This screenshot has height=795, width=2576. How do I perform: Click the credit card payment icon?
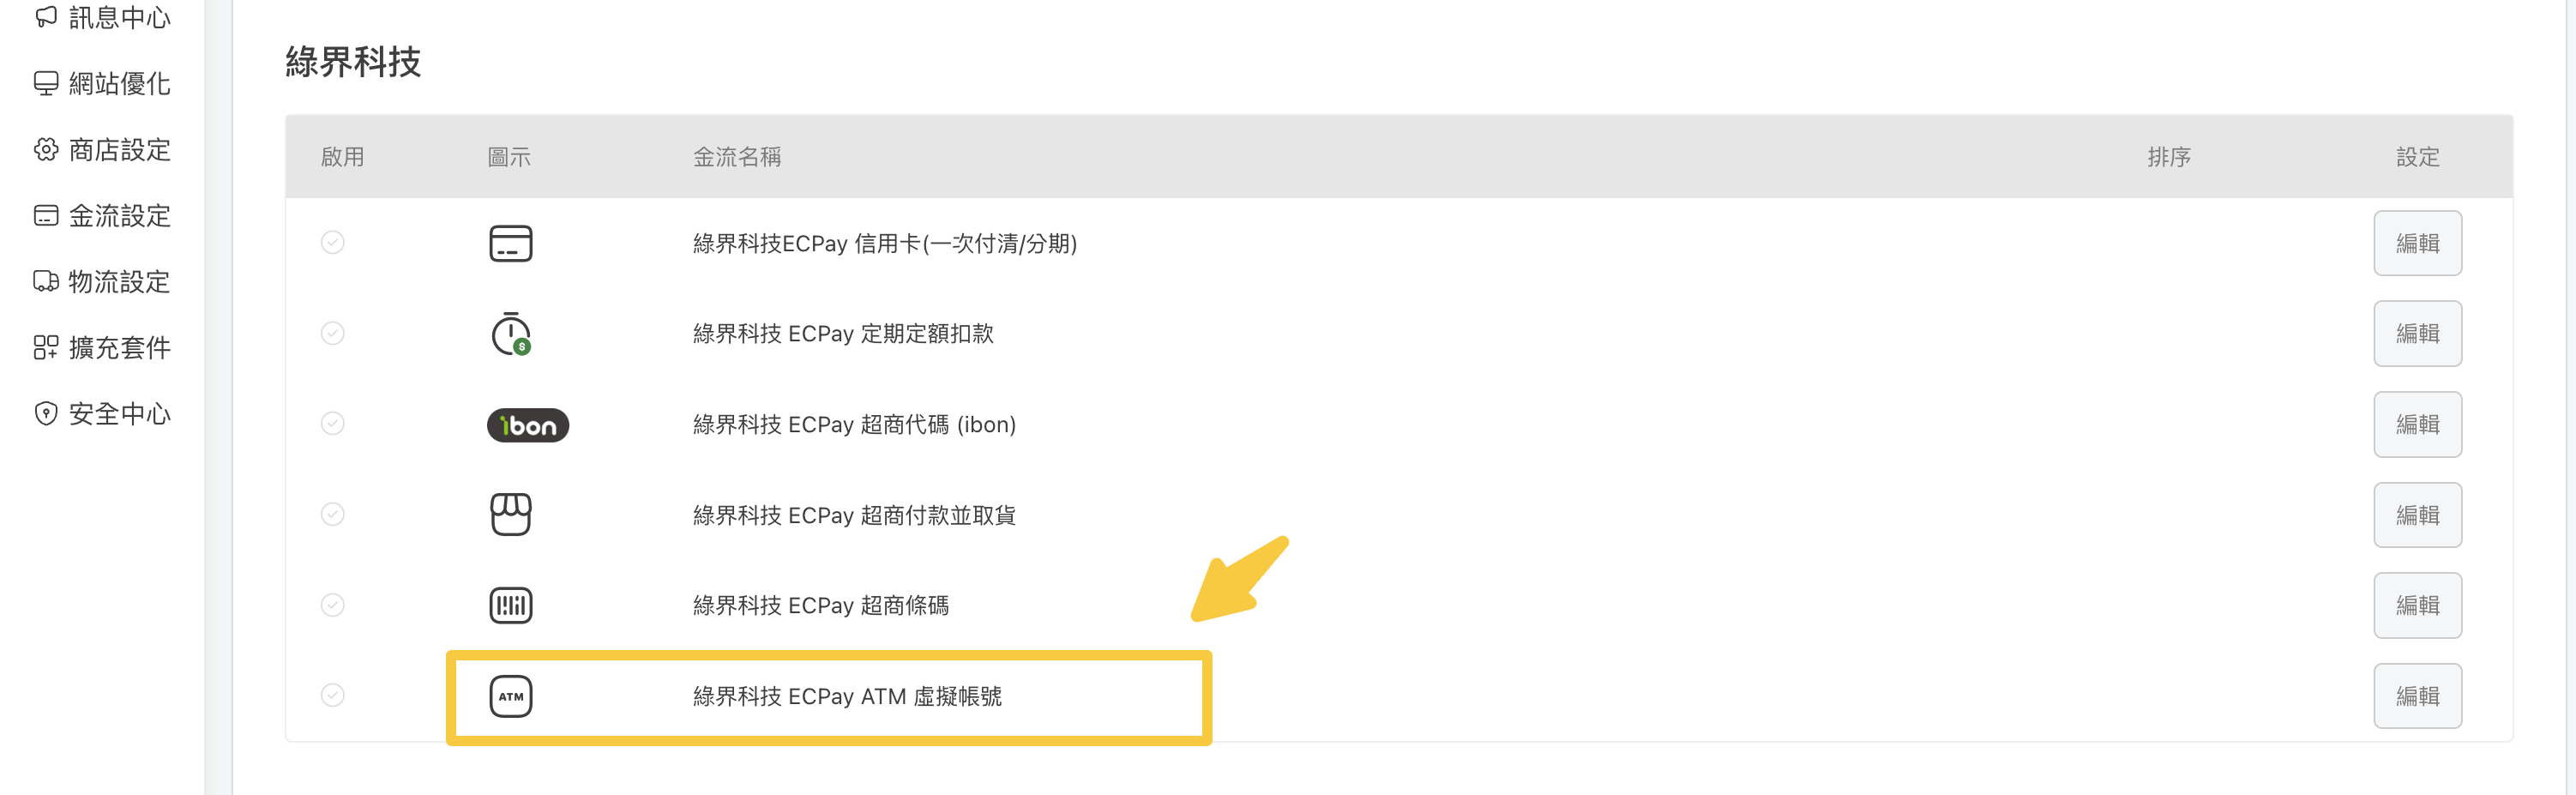click(x=510, y=243)
